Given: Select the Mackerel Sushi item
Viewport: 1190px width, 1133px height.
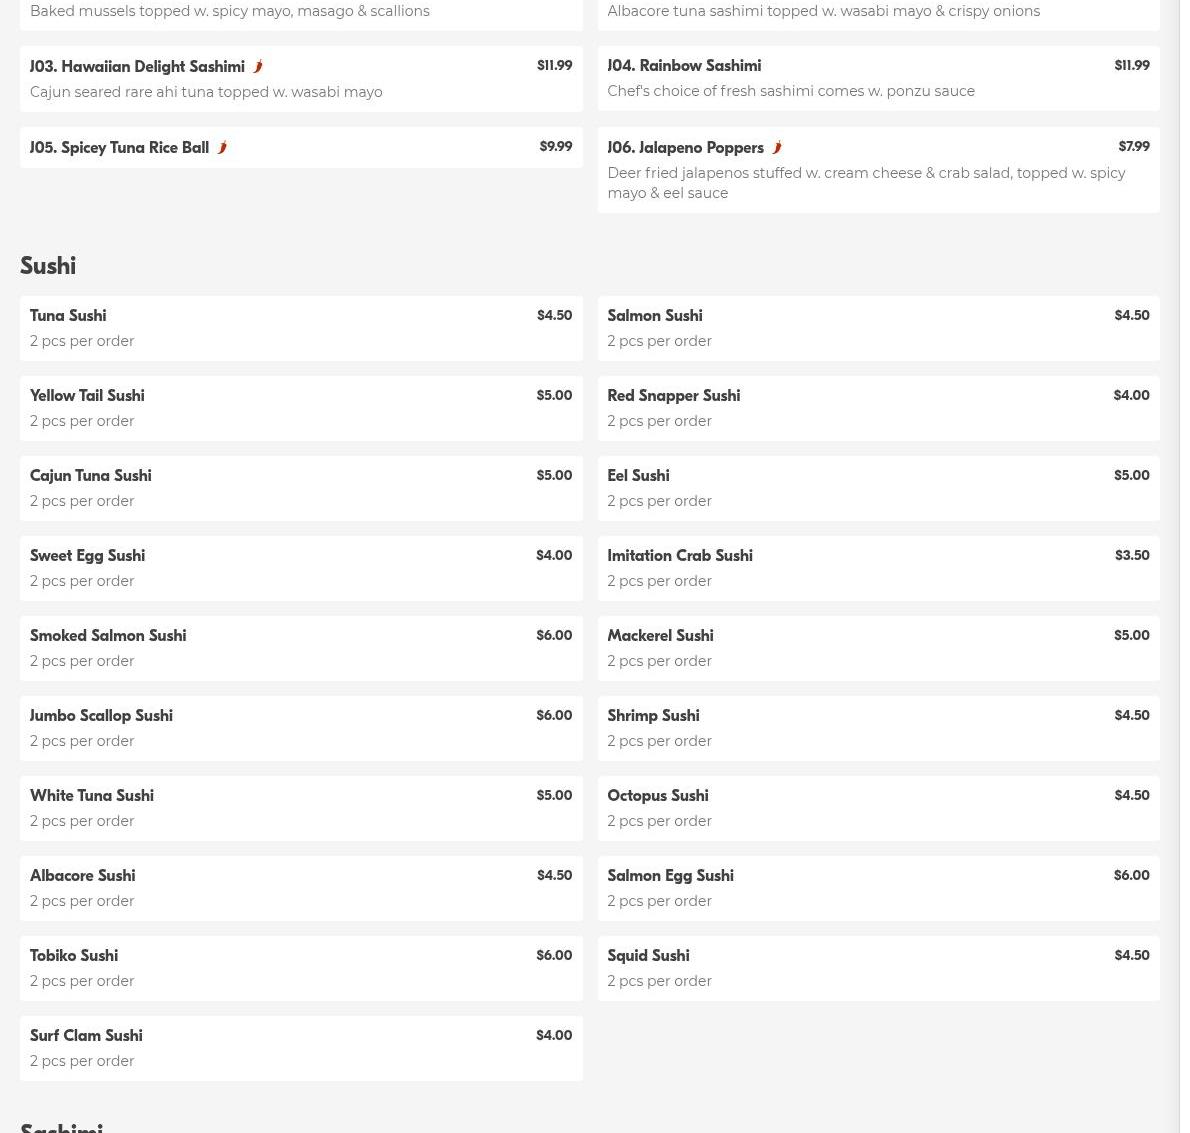Looking at the screenshot, I should pos(877,648).
